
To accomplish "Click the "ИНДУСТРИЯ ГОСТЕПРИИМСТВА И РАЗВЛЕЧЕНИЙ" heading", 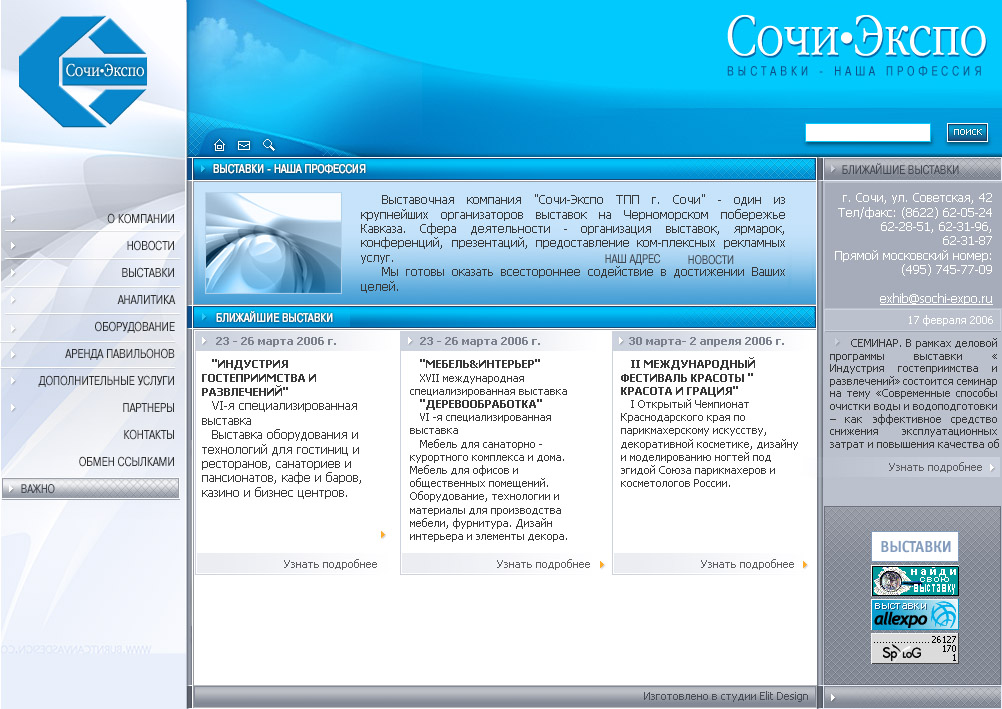I will coord(258,378).
